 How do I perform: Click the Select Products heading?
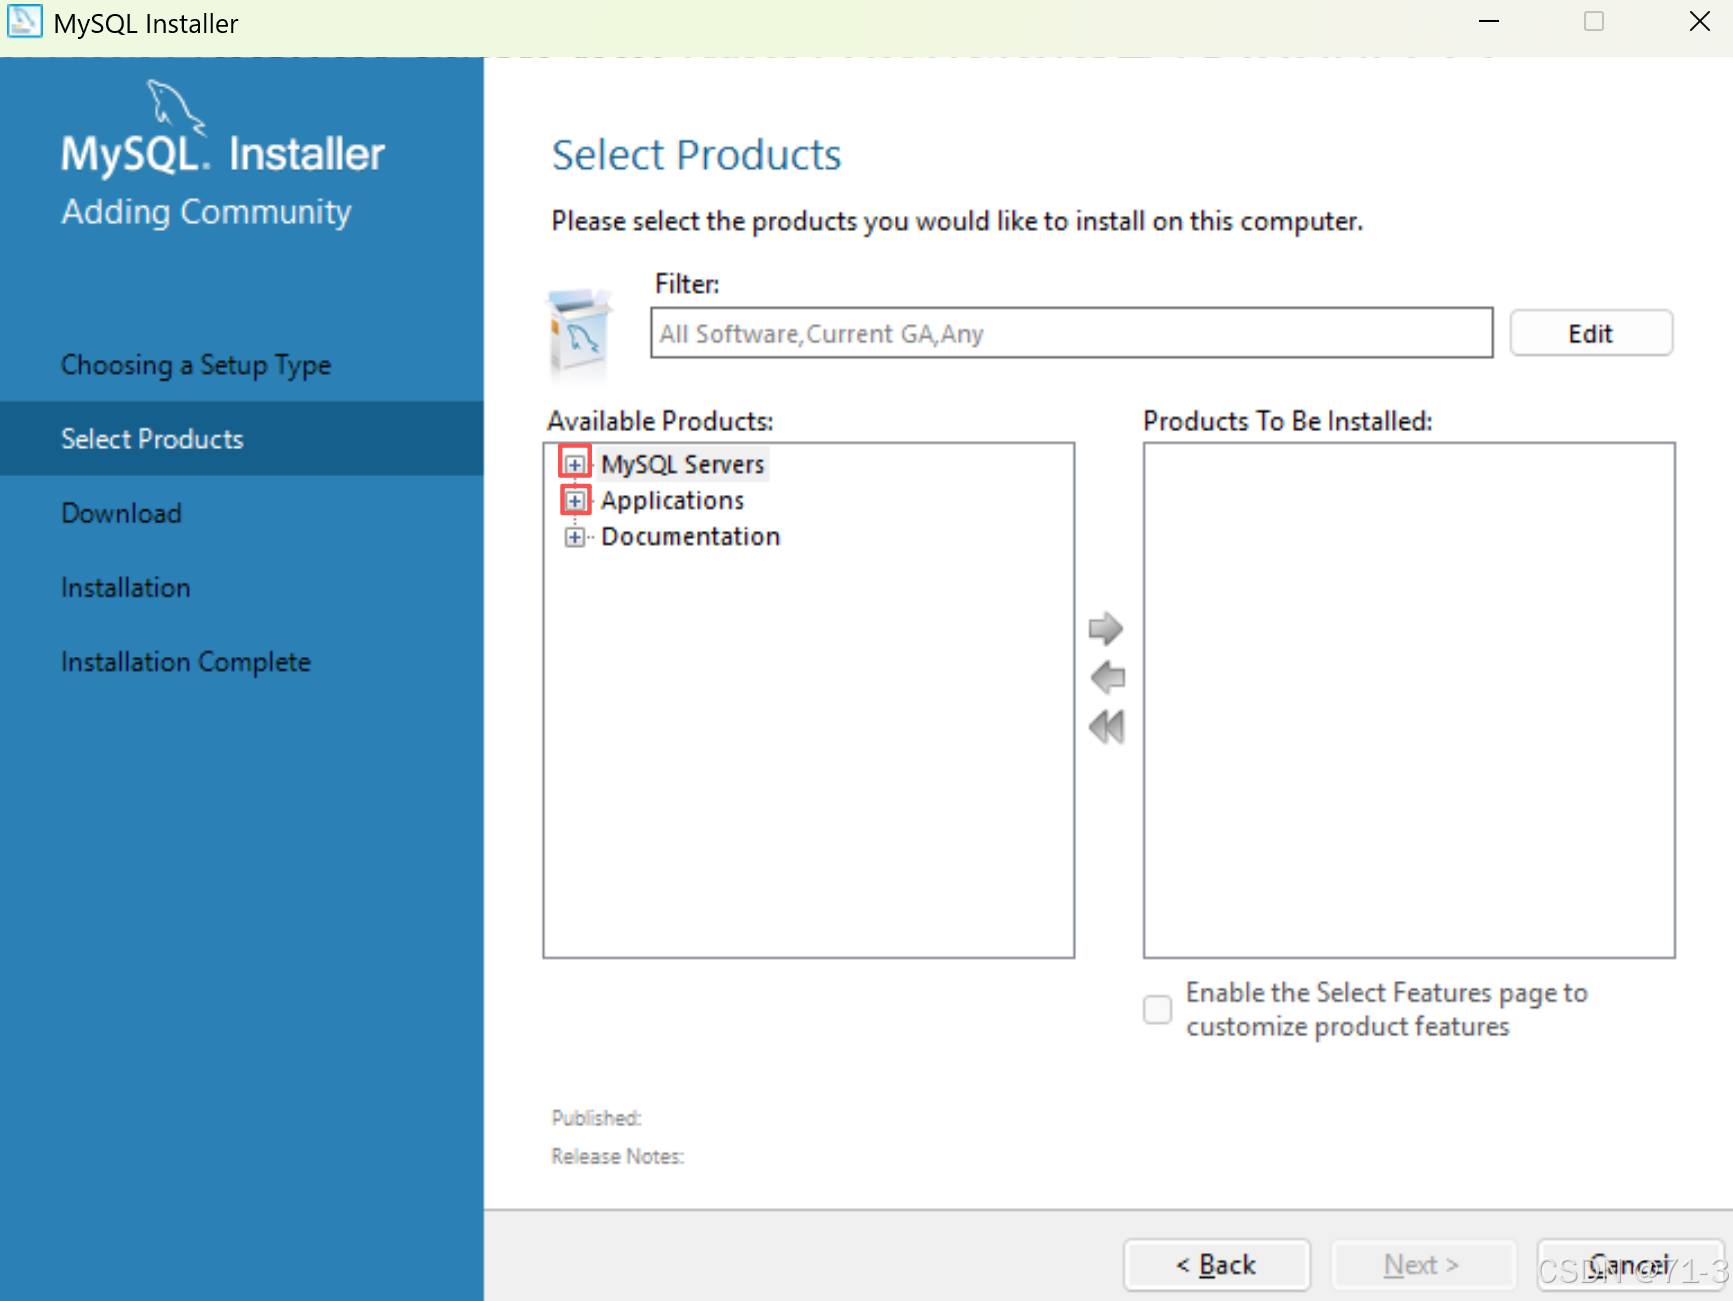[x=696, y=155]
